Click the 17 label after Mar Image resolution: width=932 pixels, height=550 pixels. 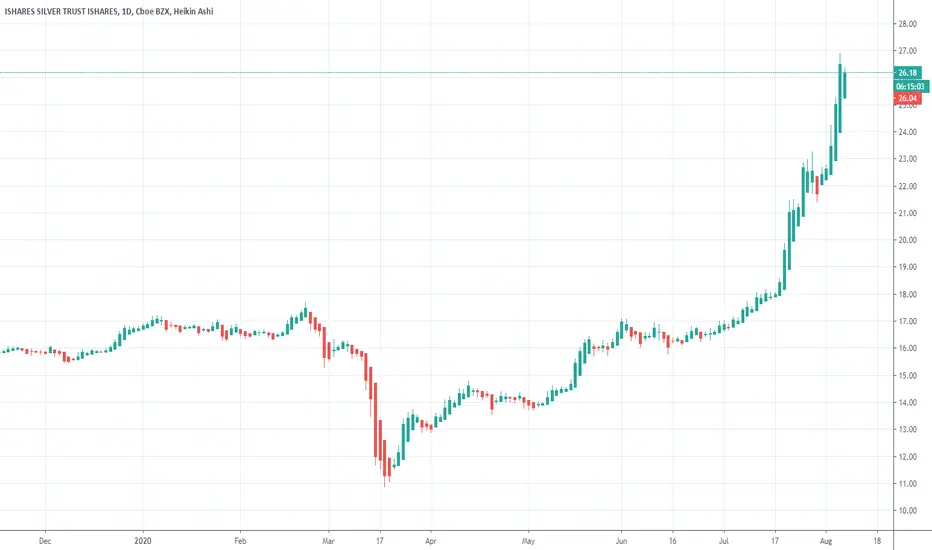click(x=380, y=540)
